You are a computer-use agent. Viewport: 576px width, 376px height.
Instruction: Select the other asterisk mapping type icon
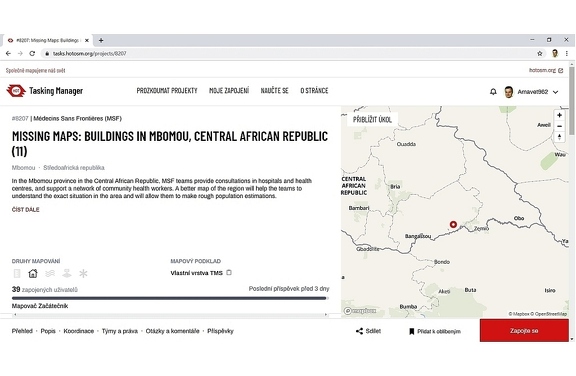tap(83, 274)
